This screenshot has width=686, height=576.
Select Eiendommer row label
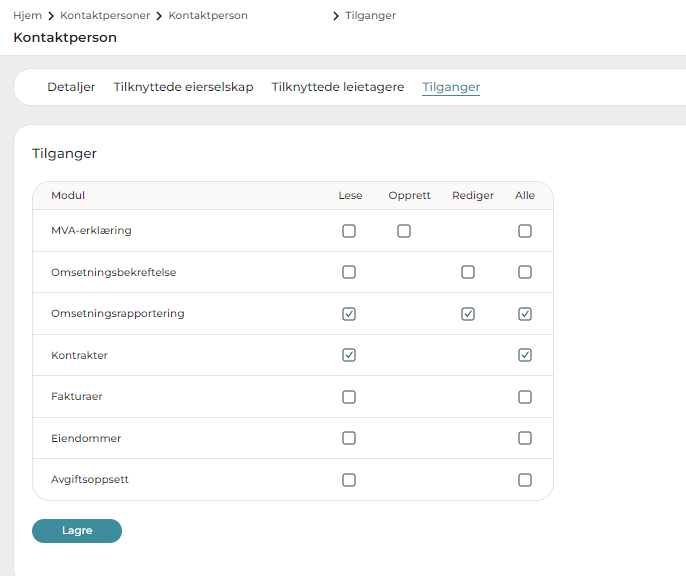[x=86, y=438]
